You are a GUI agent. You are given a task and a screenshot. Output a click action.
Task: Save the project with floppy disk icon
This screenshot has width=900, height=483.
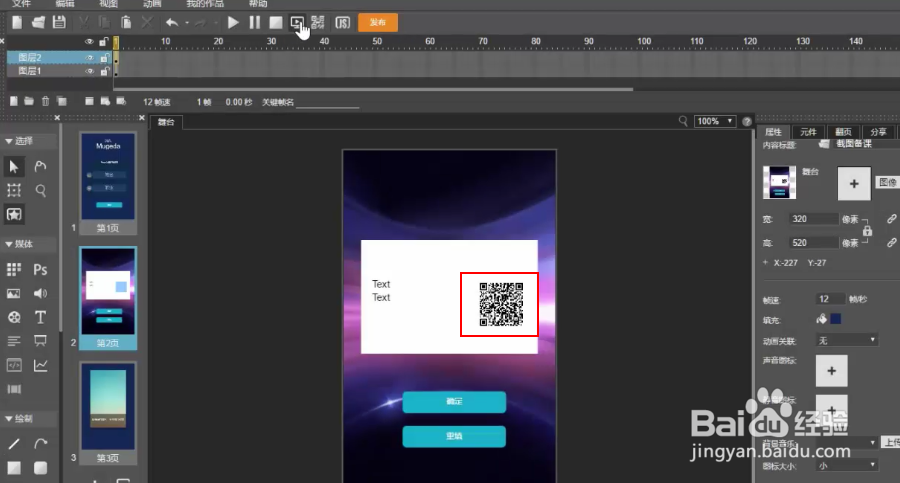coord(59,22)
